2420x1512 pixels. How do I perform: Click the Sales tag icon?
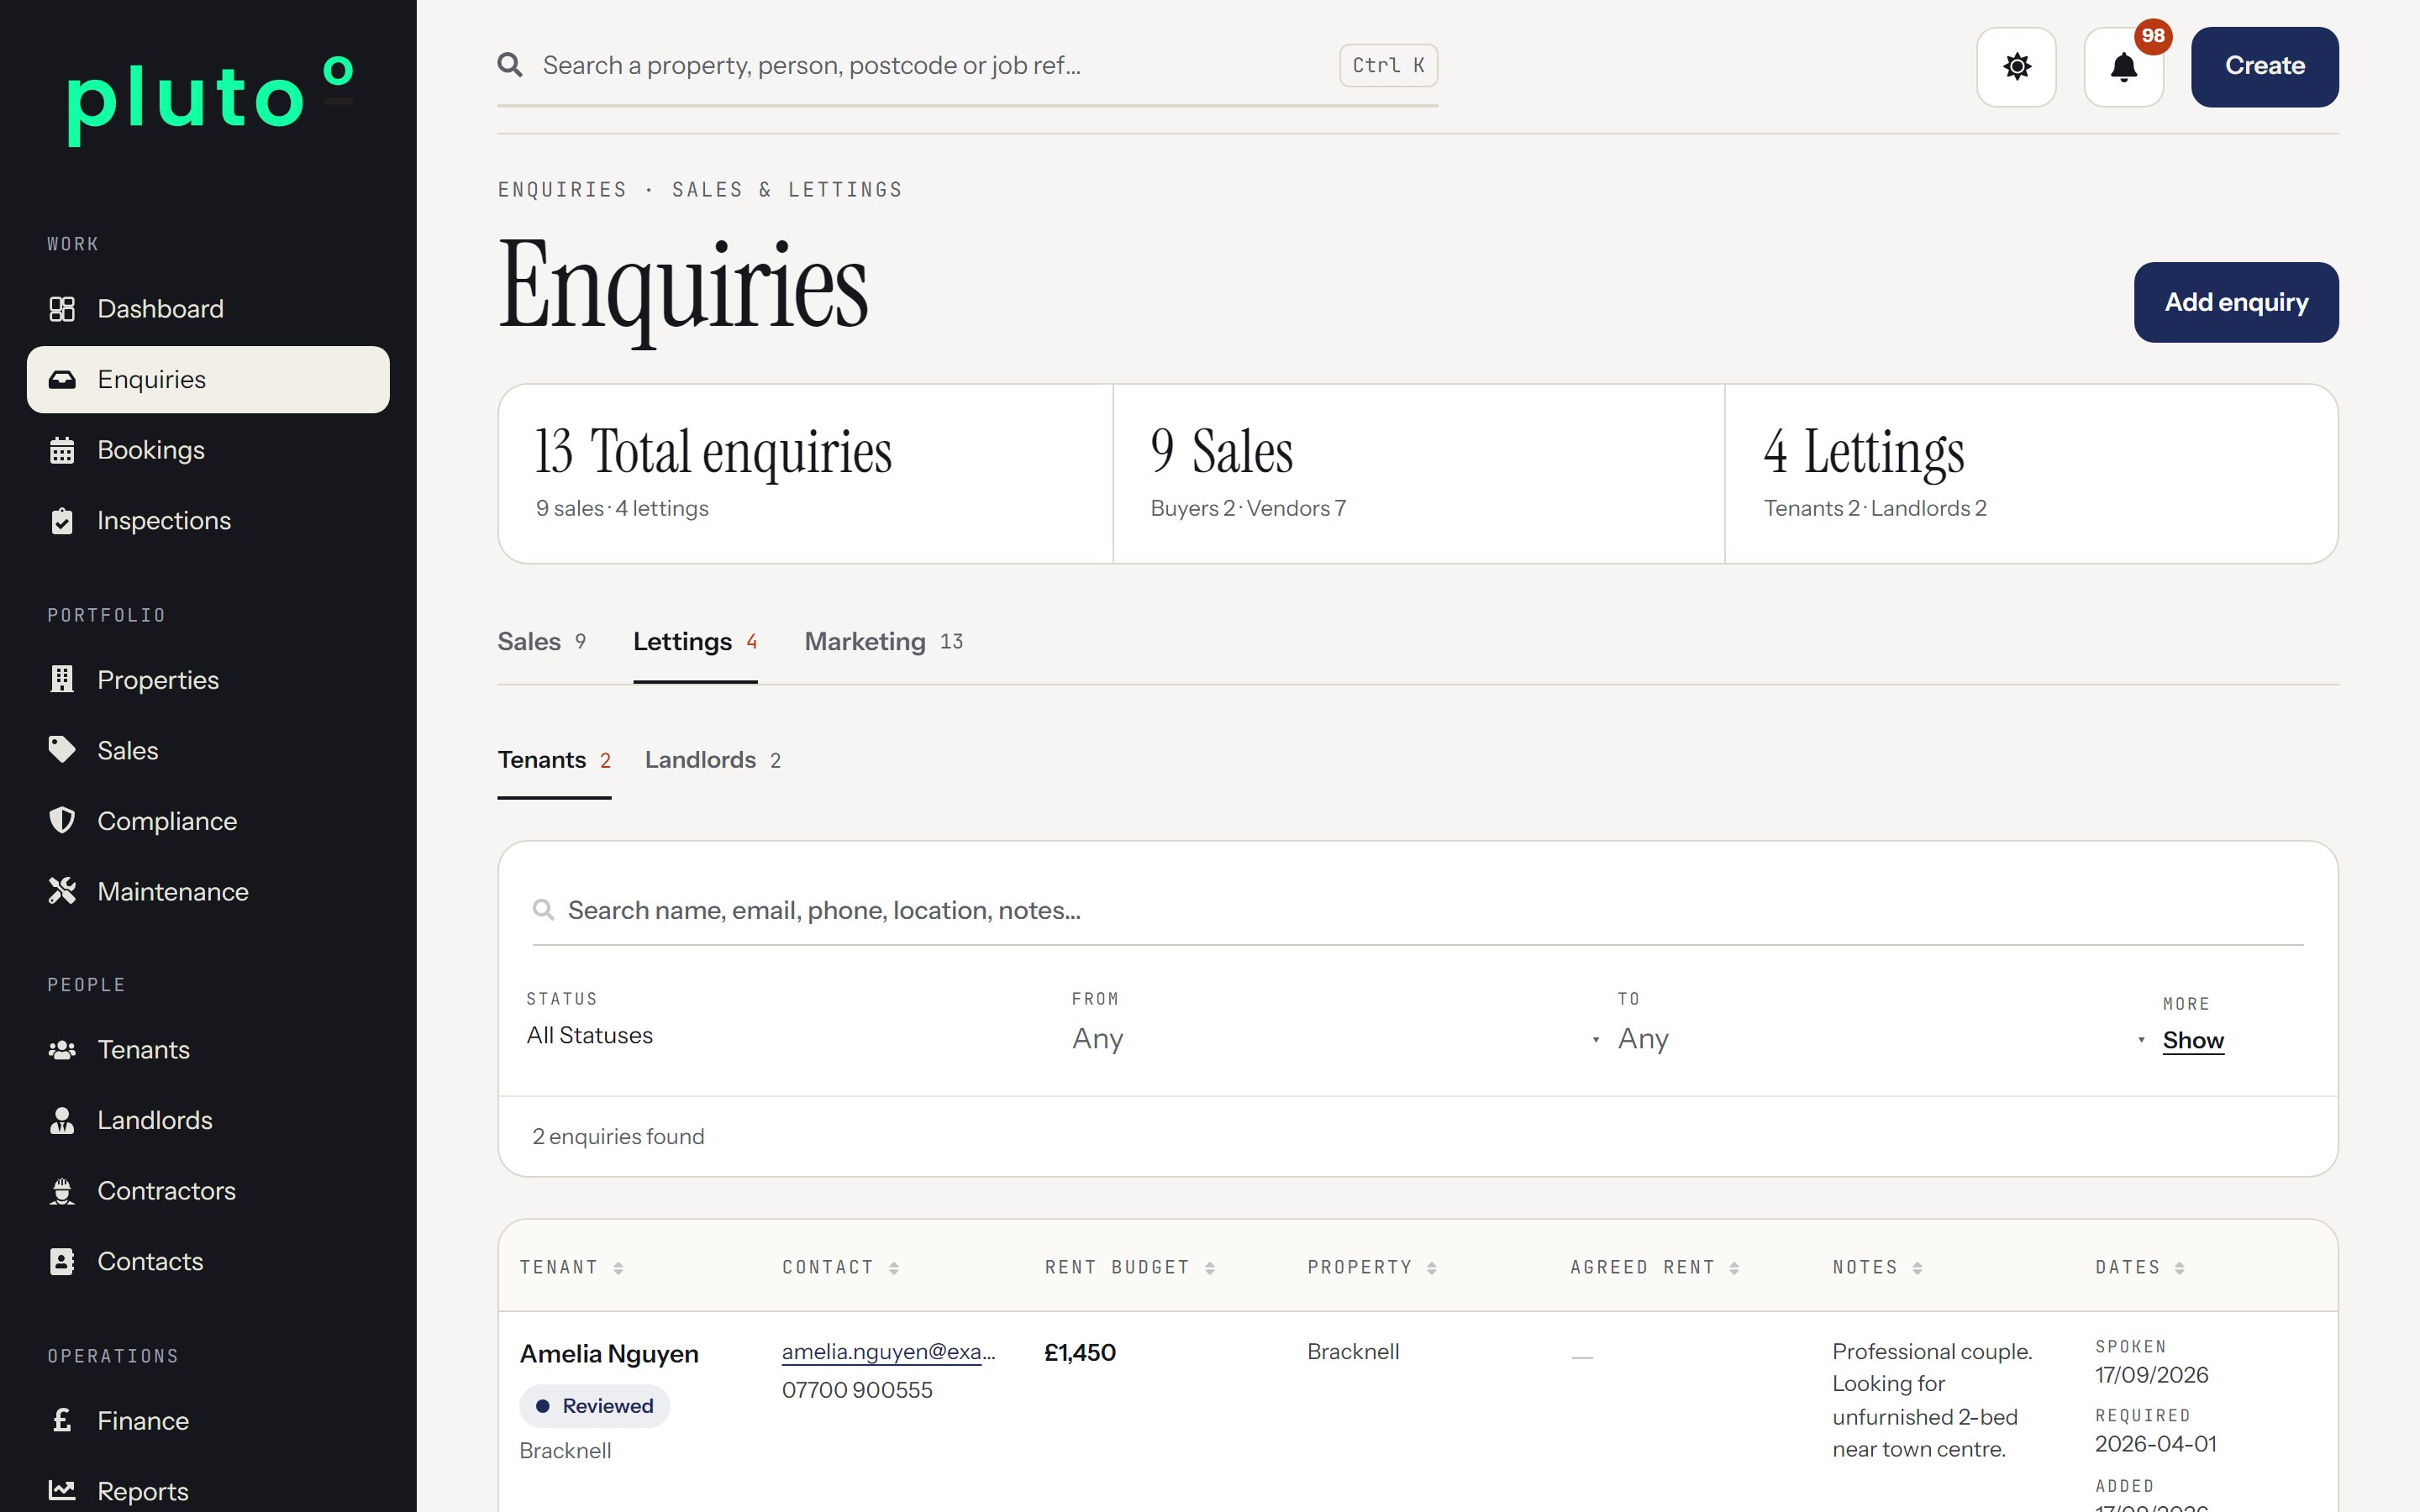[x=62, y=750]
